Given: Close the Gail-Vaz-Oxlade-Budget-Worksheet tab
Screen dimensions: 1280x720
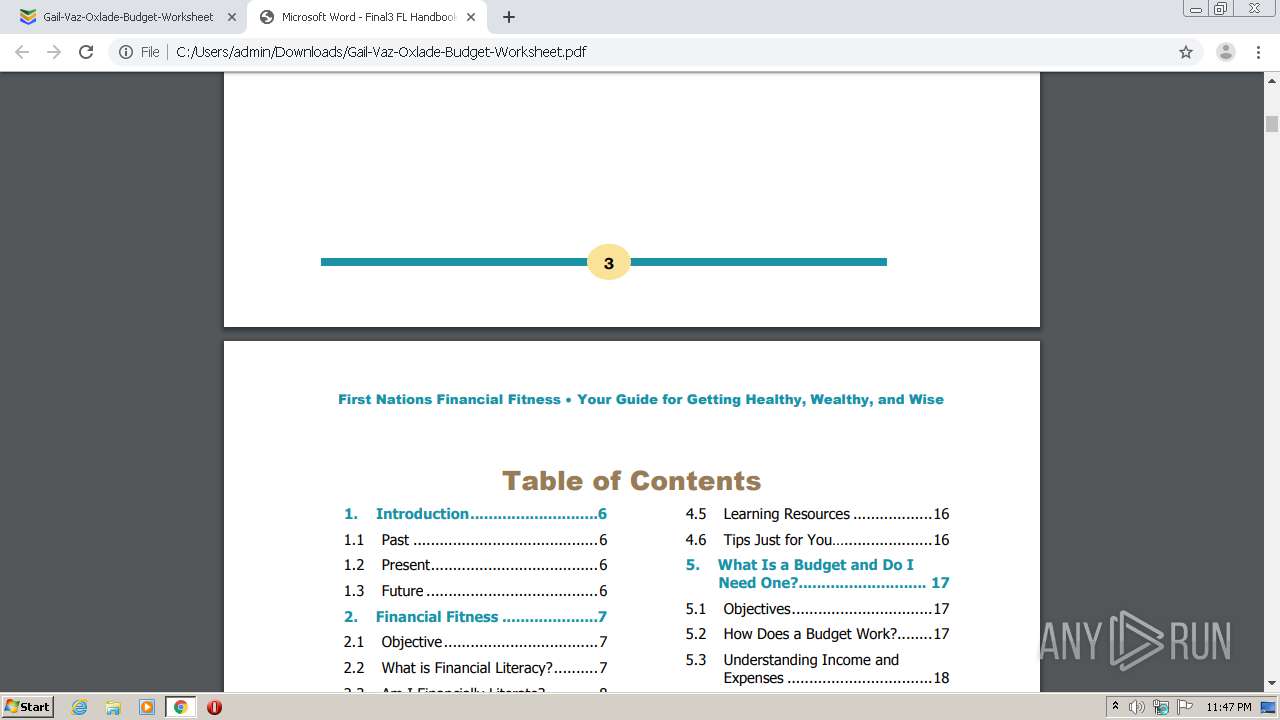Looking at the screenshot, I should click(x=232, y=17).
